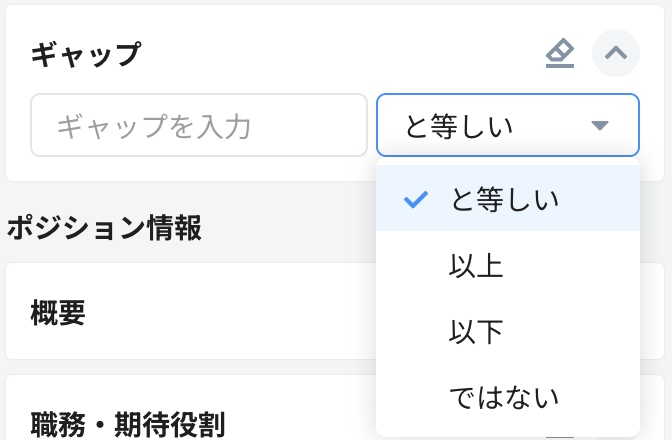Viewport: 672px width, 440px height.
Task: Click the selected value text と等しい in the combo box
Action: coord(458,126)
